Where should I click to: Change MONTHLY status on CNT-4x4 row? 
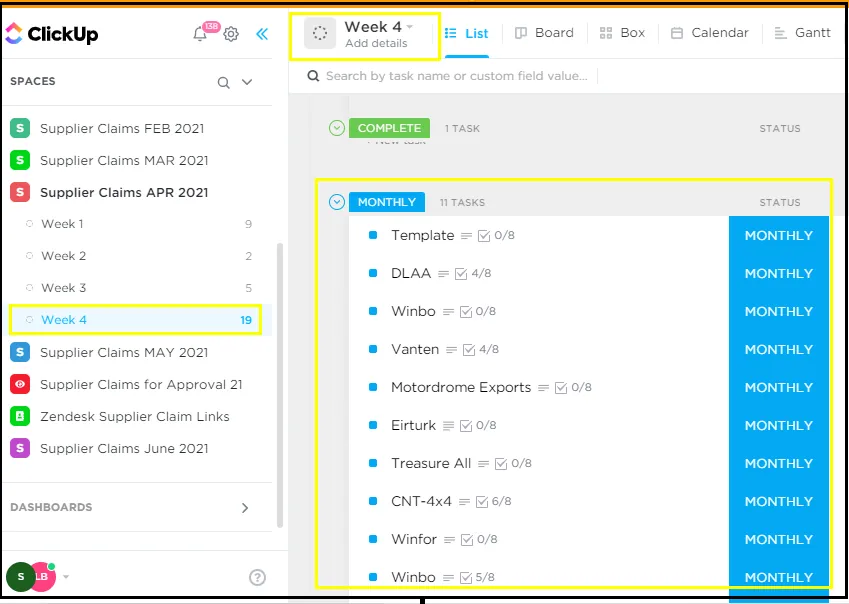[x=779, y=501]
